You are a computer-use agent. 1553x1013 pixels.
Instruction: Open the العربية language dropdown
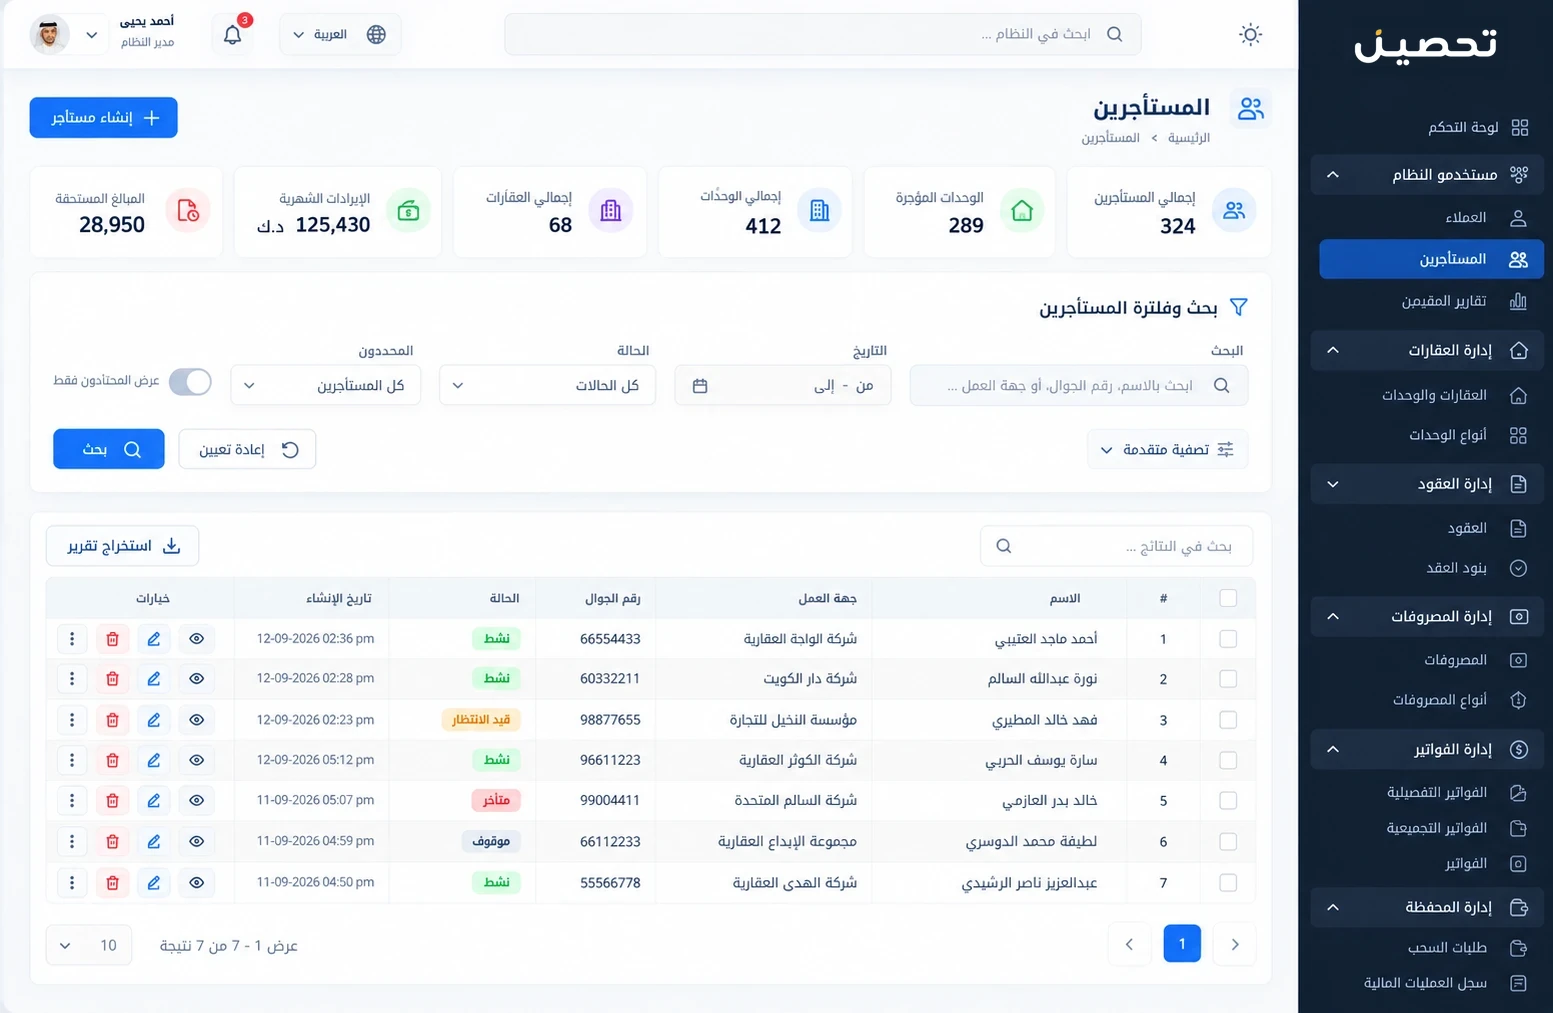[x=340, y=34]
